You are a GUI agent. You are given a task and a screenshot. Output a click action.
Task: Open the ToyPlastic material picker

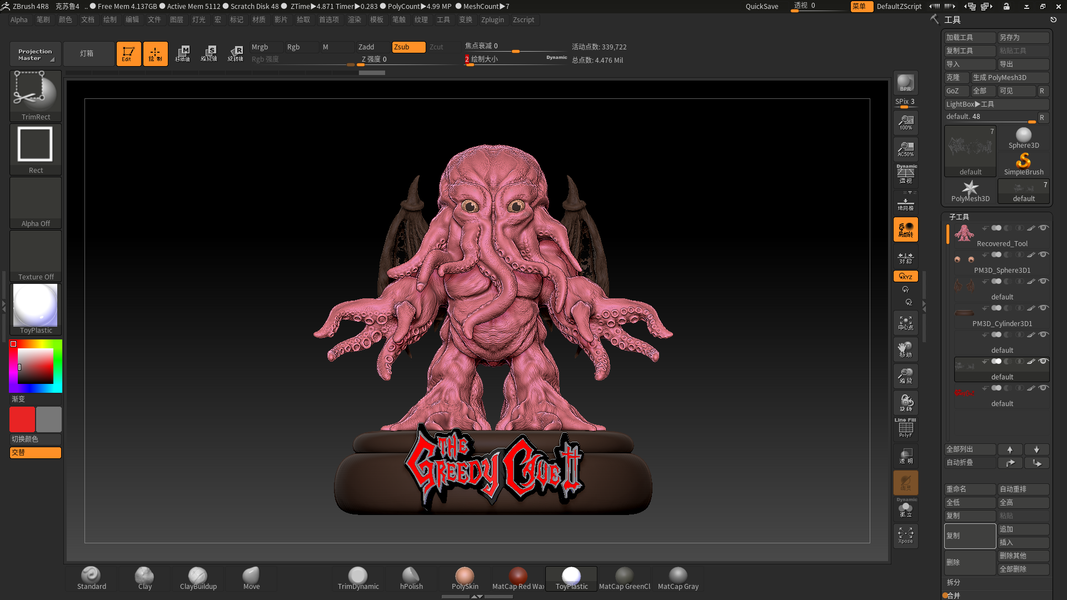click(35, 310)
